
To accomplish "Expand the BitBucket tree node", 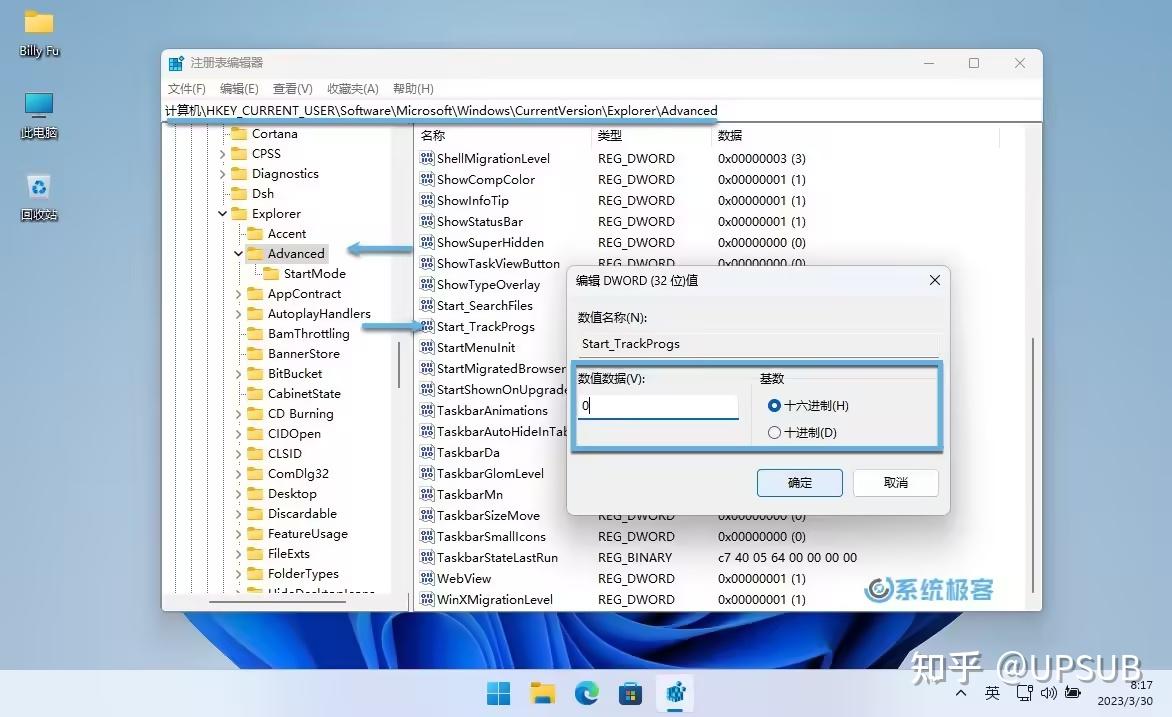I will 238,374.
